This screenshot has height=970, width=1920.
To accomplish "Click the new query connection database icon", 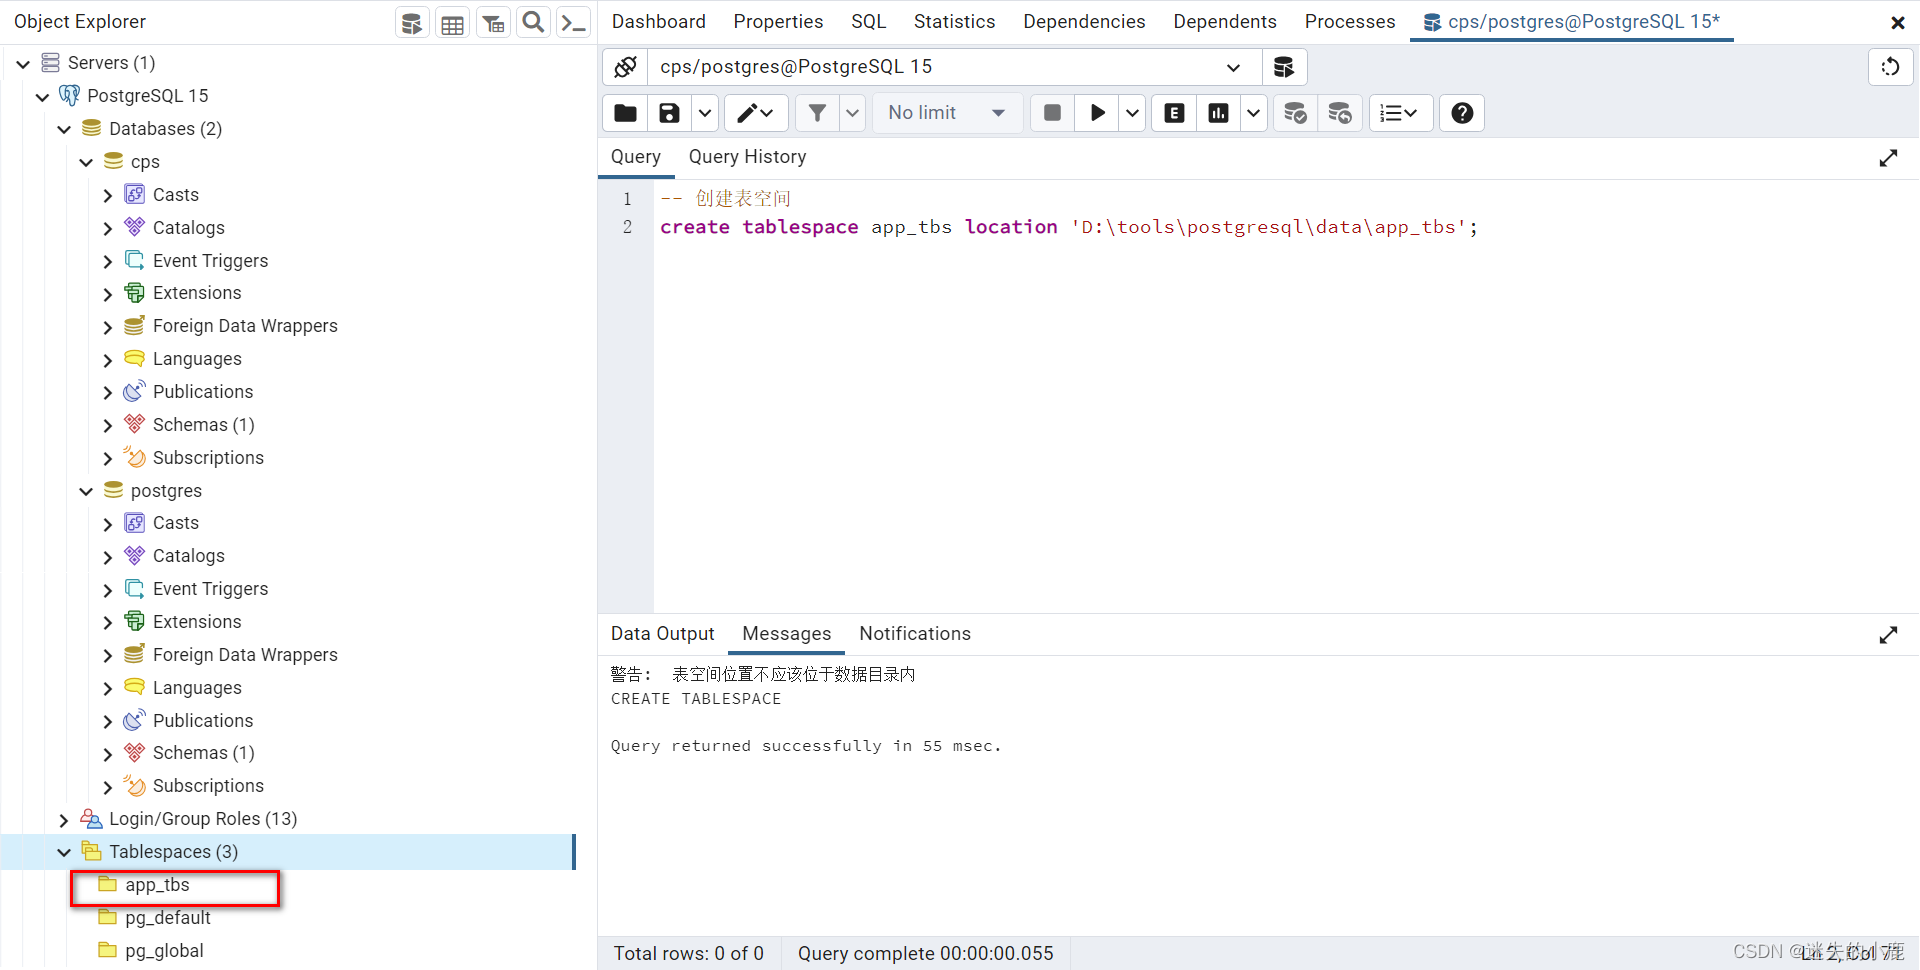I will click(1284, 67).
